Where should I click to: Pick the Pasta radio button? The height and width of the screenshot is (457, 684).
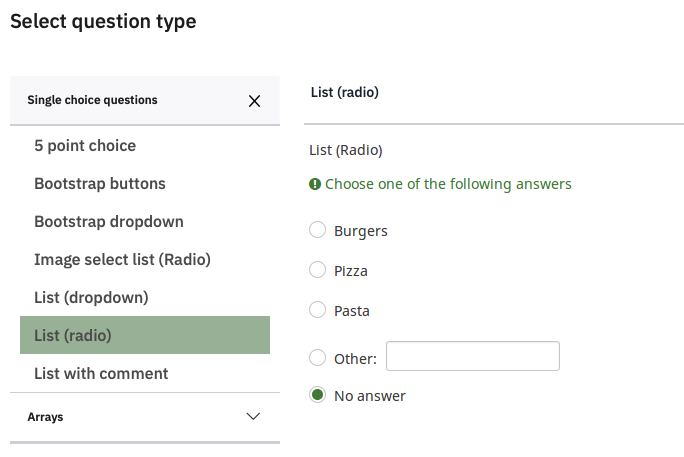318,310
